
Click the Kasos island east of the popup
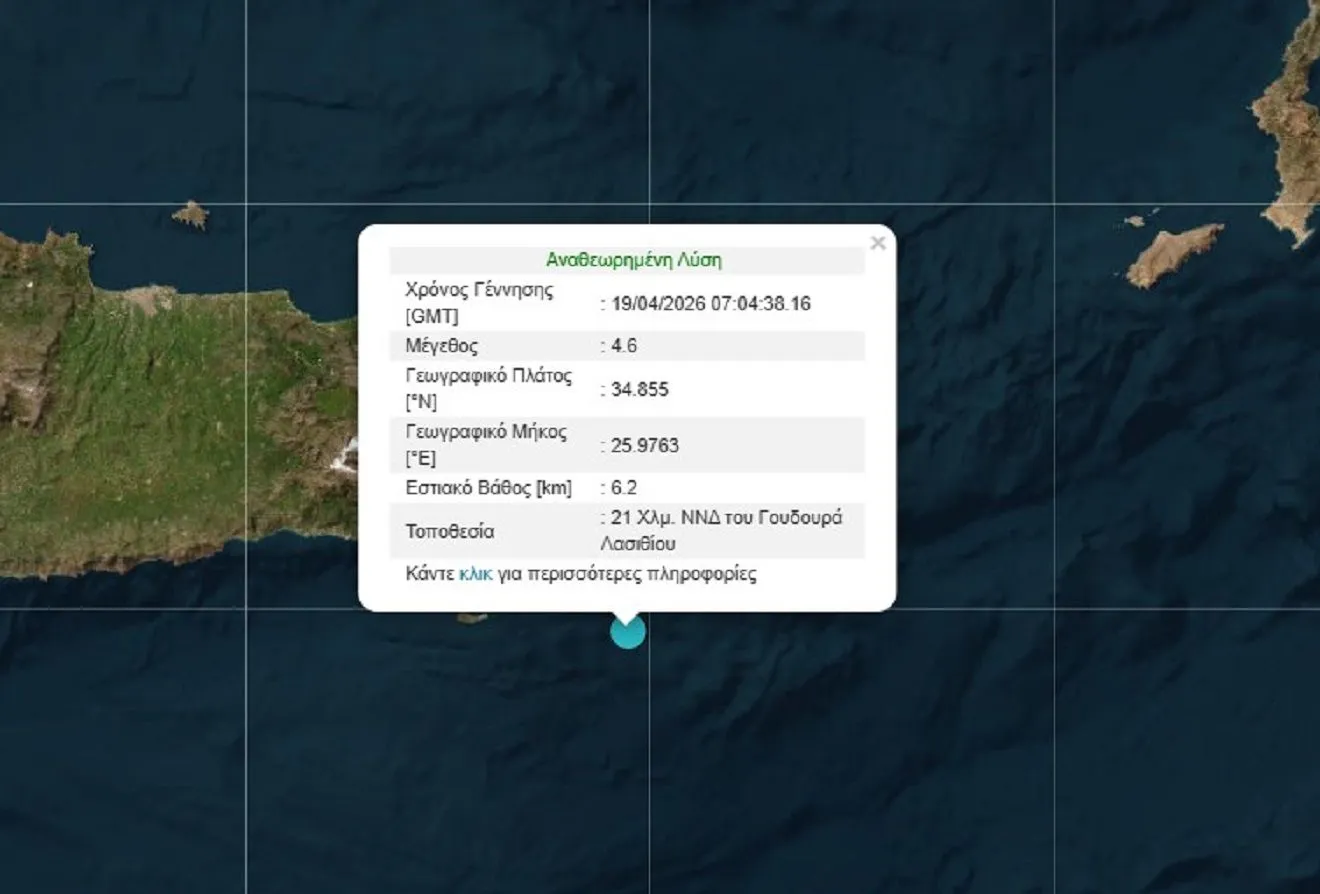pyautogui.click(x=1175, y=253)
